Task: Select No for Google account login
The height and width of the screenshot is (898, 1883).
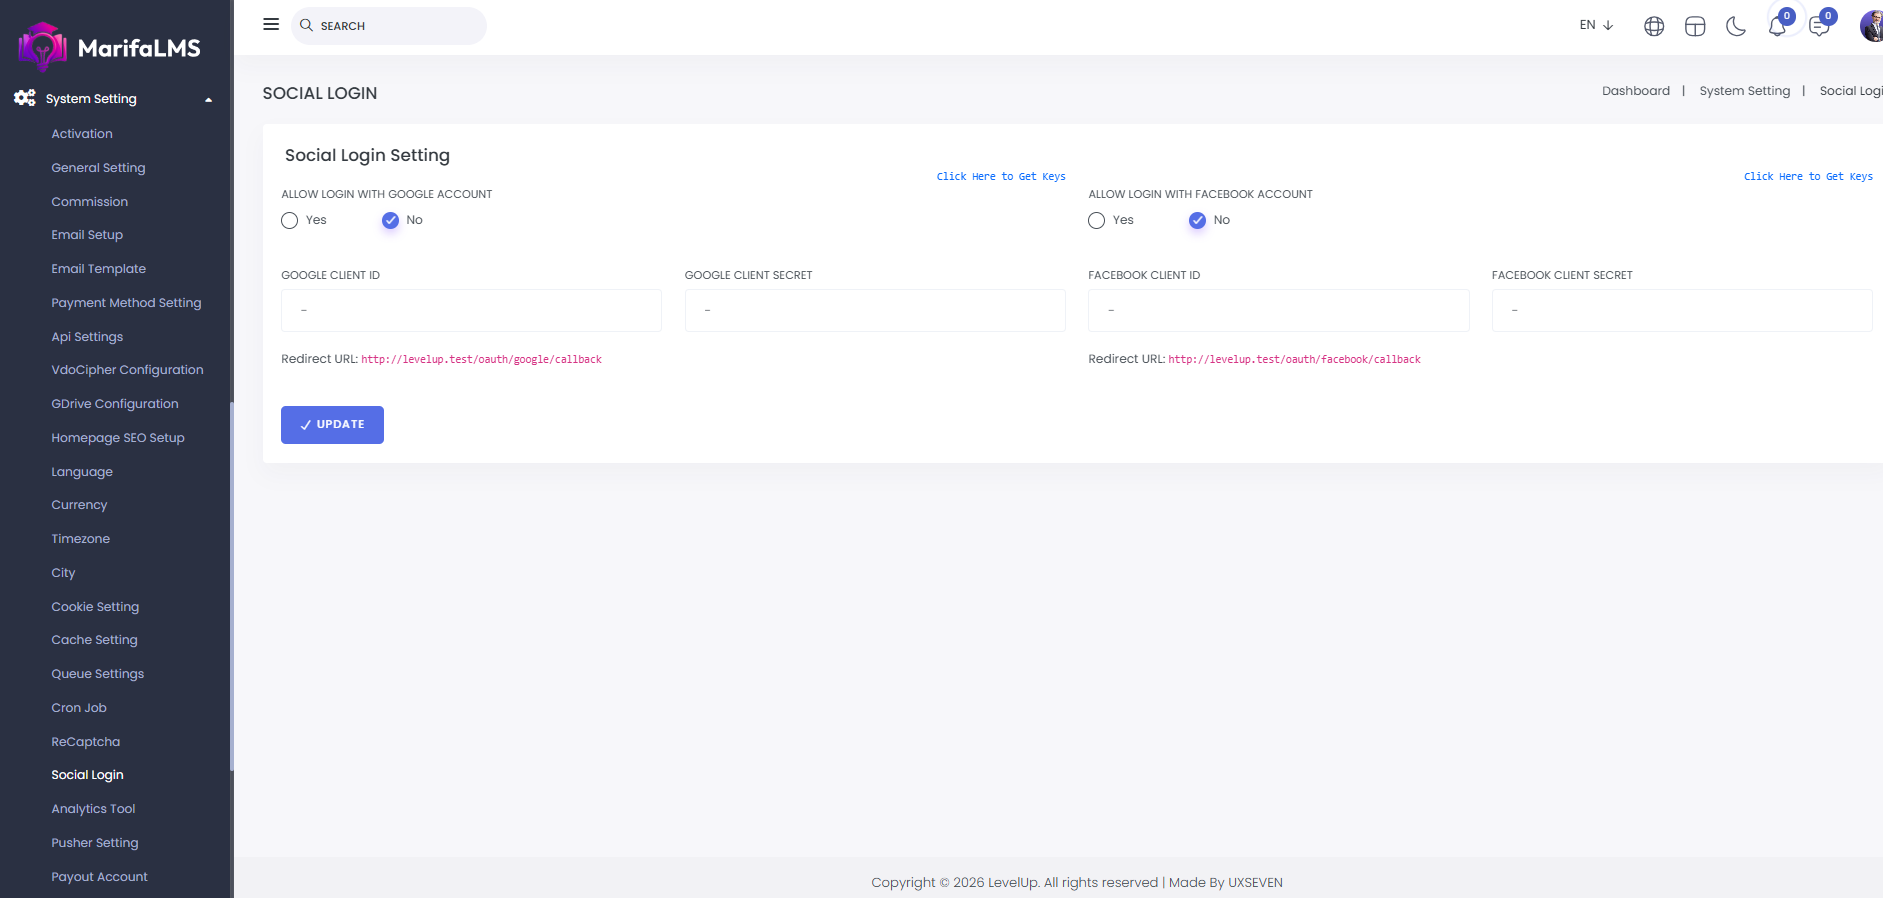Action: (390, 221)
